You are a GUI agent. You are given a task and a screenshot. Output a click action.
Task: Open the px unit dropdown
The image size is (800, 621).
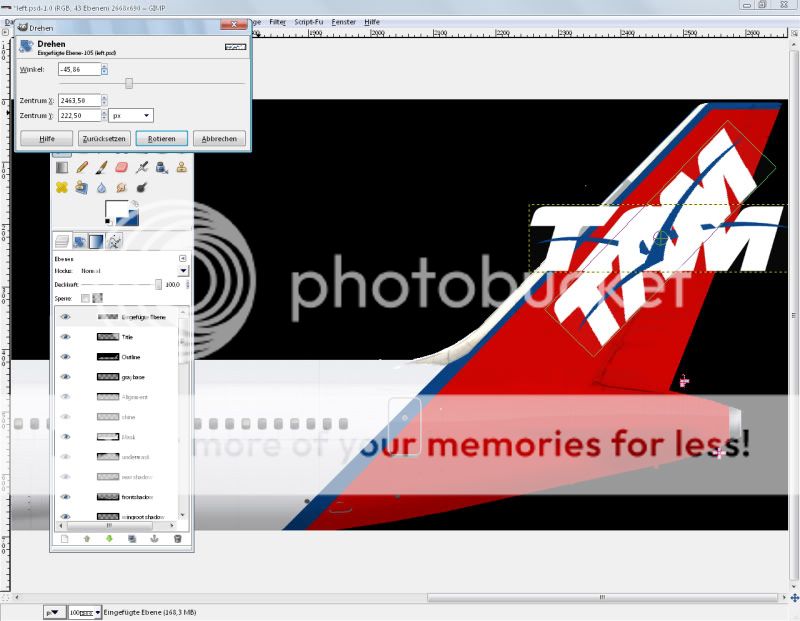(x=130, y=115)
